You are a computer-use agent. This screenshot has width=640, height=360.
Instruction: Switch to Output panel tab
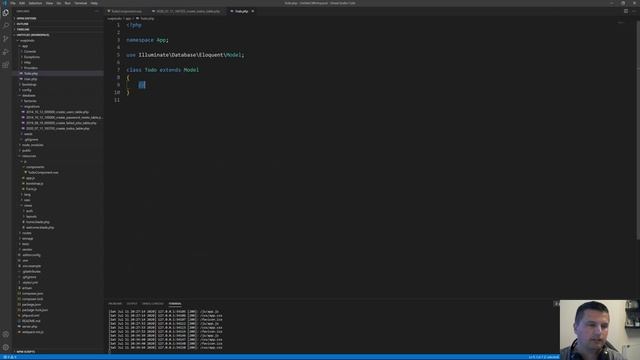[x=132, y=304]
